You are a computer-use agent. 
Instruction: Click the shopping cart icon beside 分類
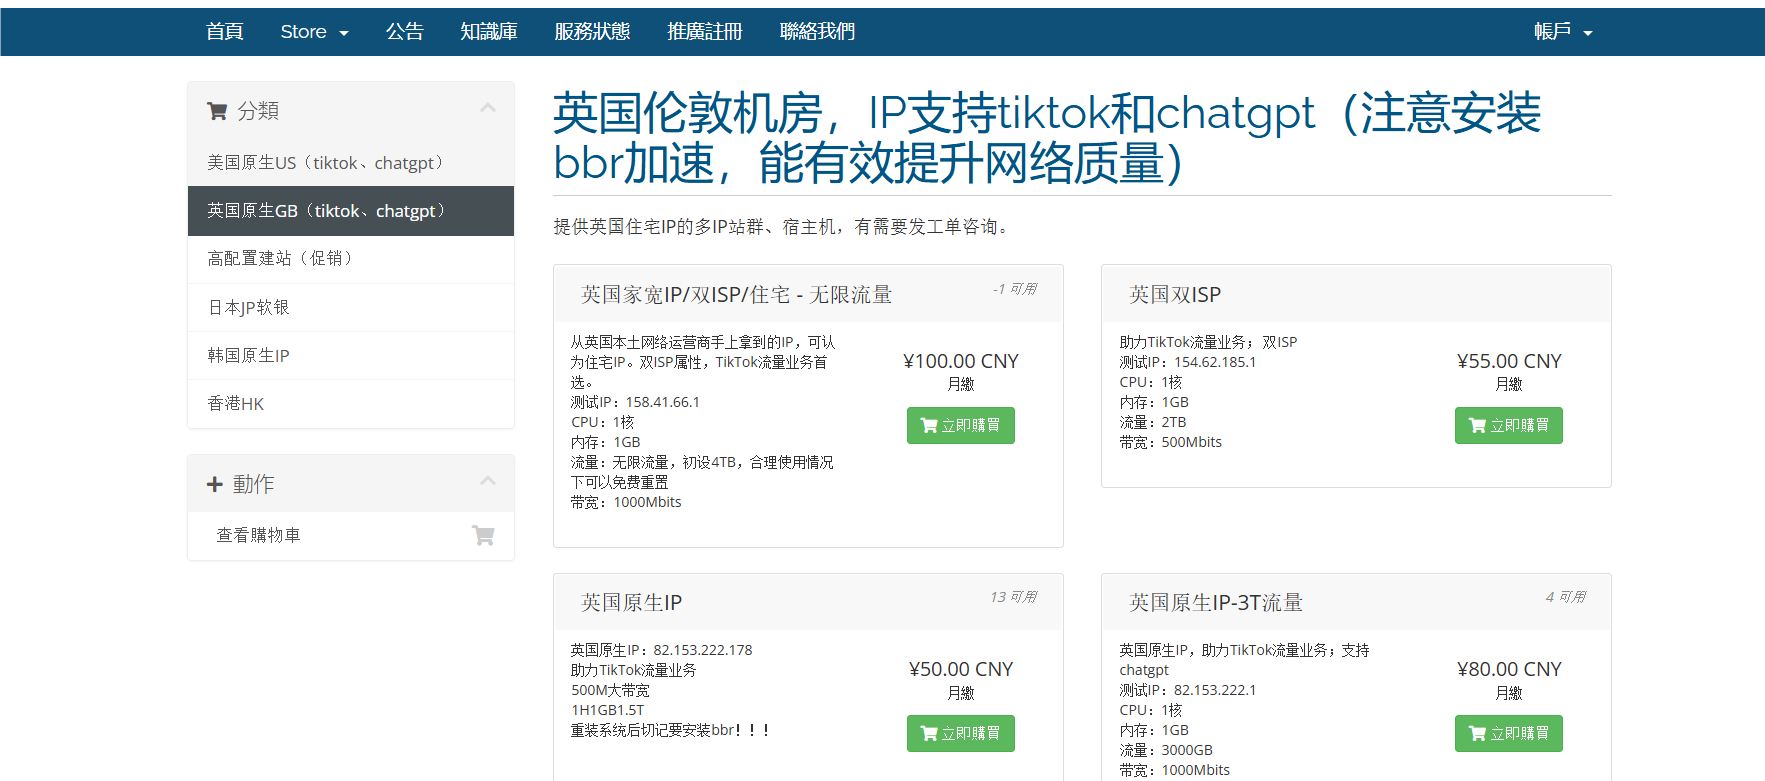coord(217,111)
